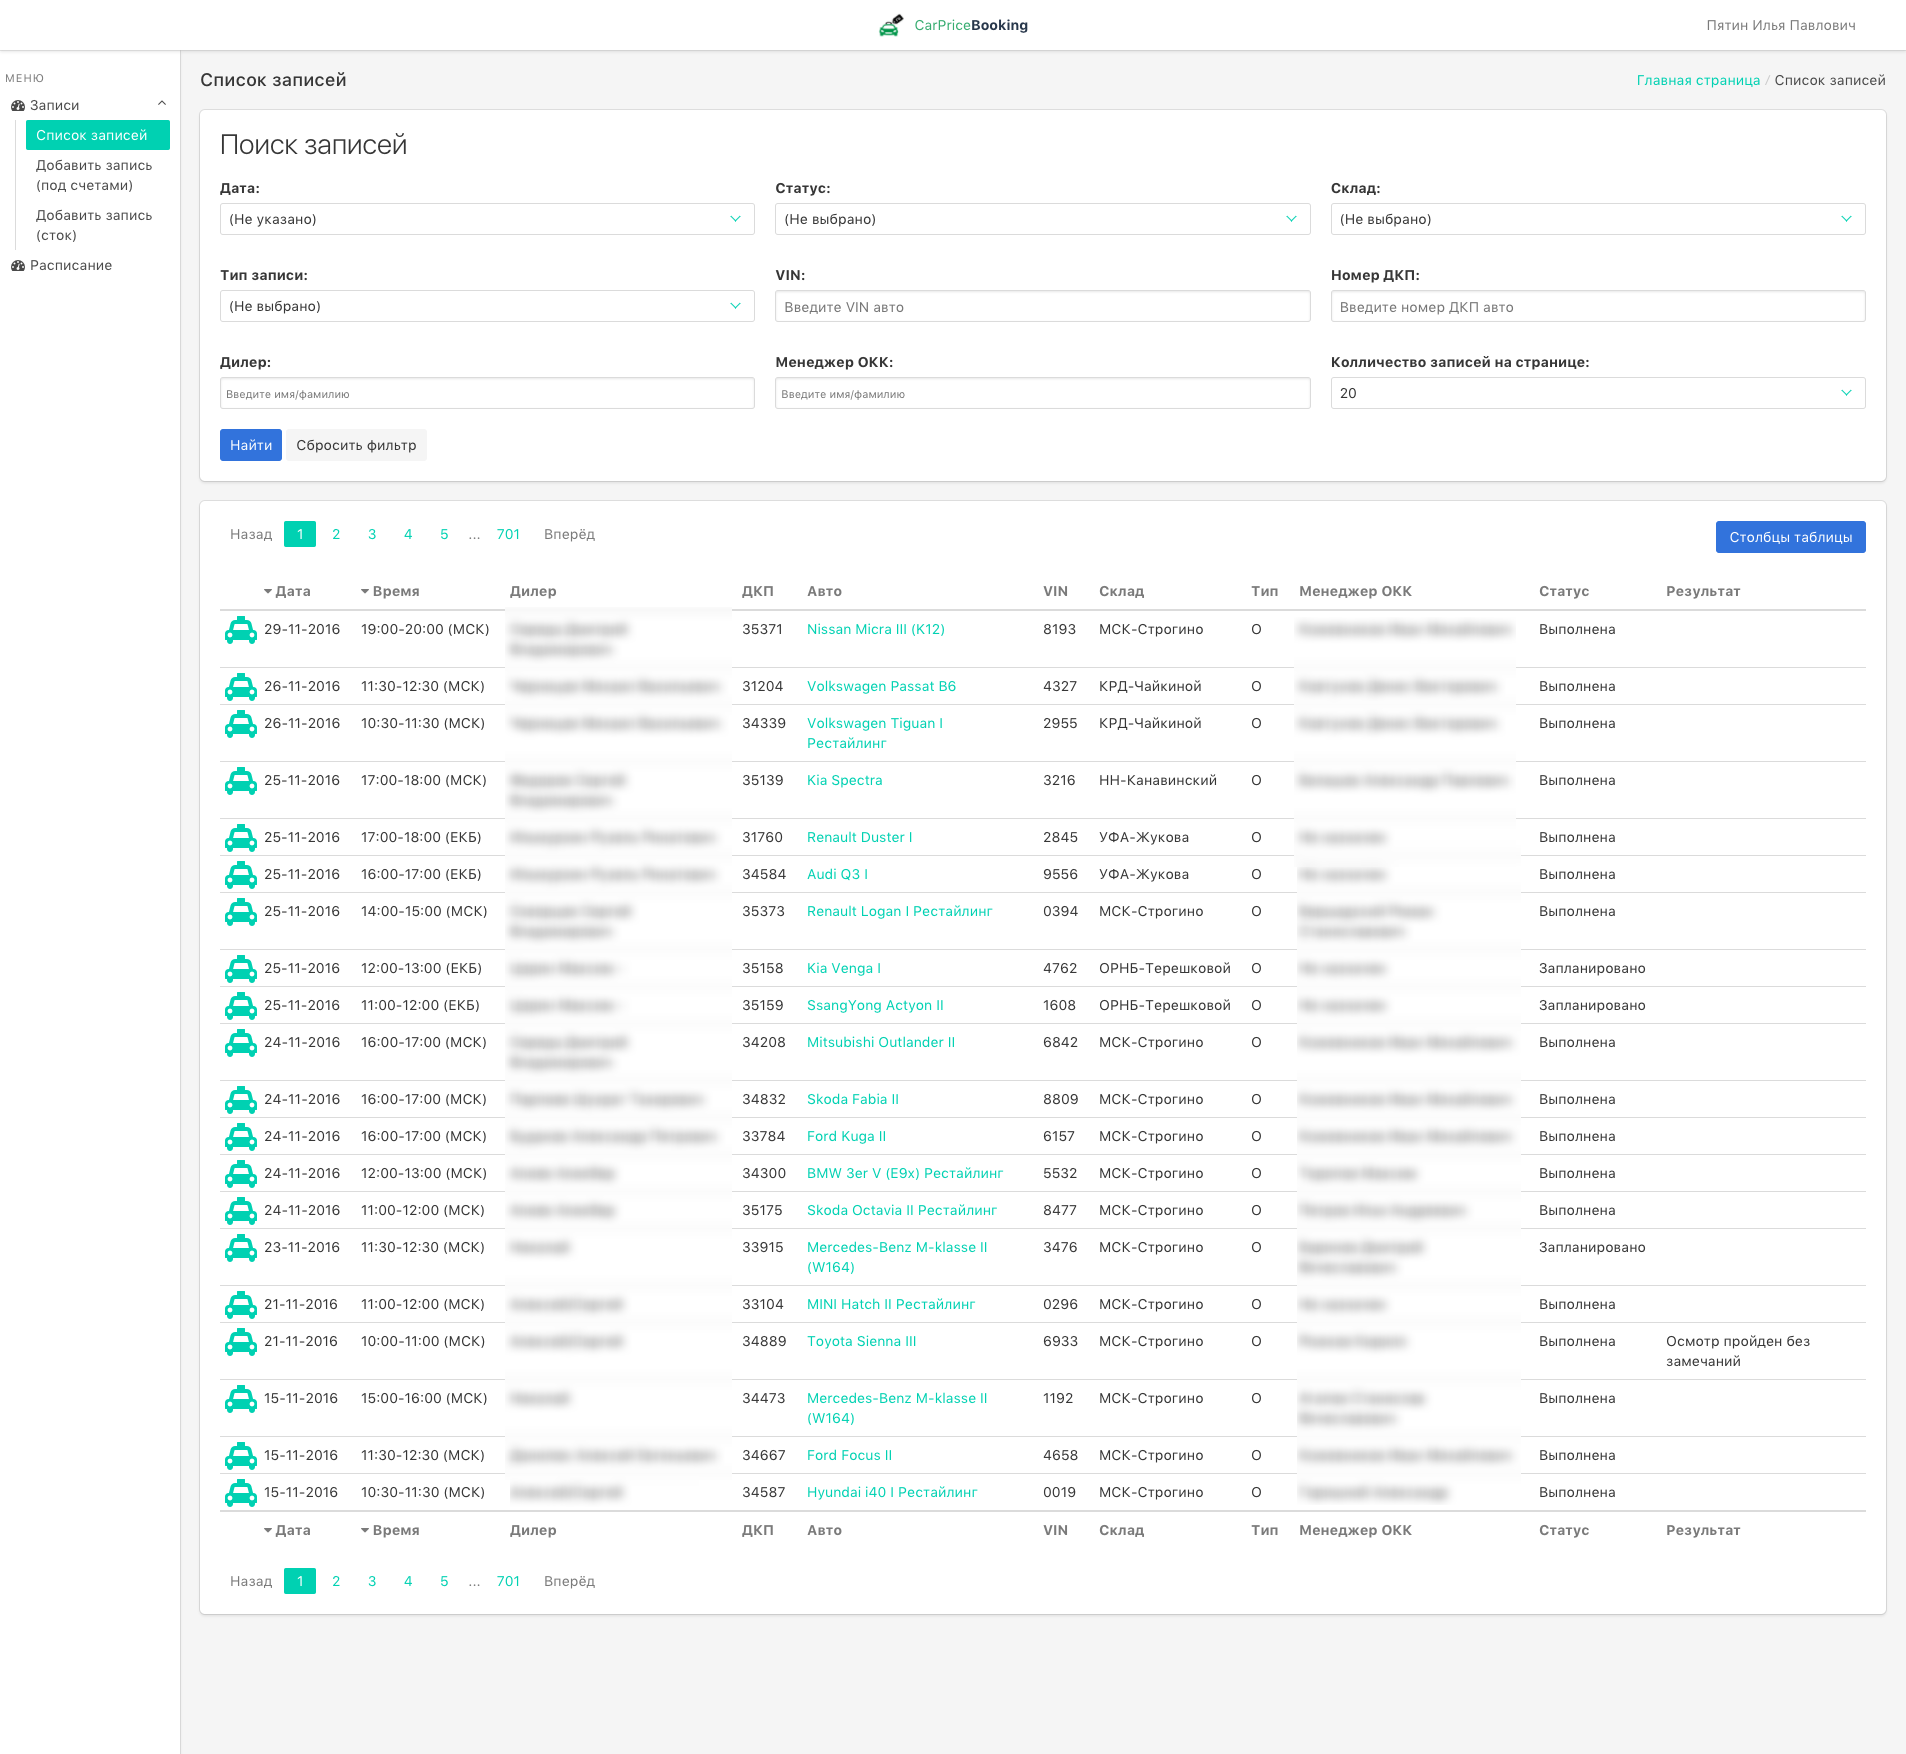
Task: Sort by Время in the bottom table footer
Action: pyautogui.click(x=390, y=1531)
